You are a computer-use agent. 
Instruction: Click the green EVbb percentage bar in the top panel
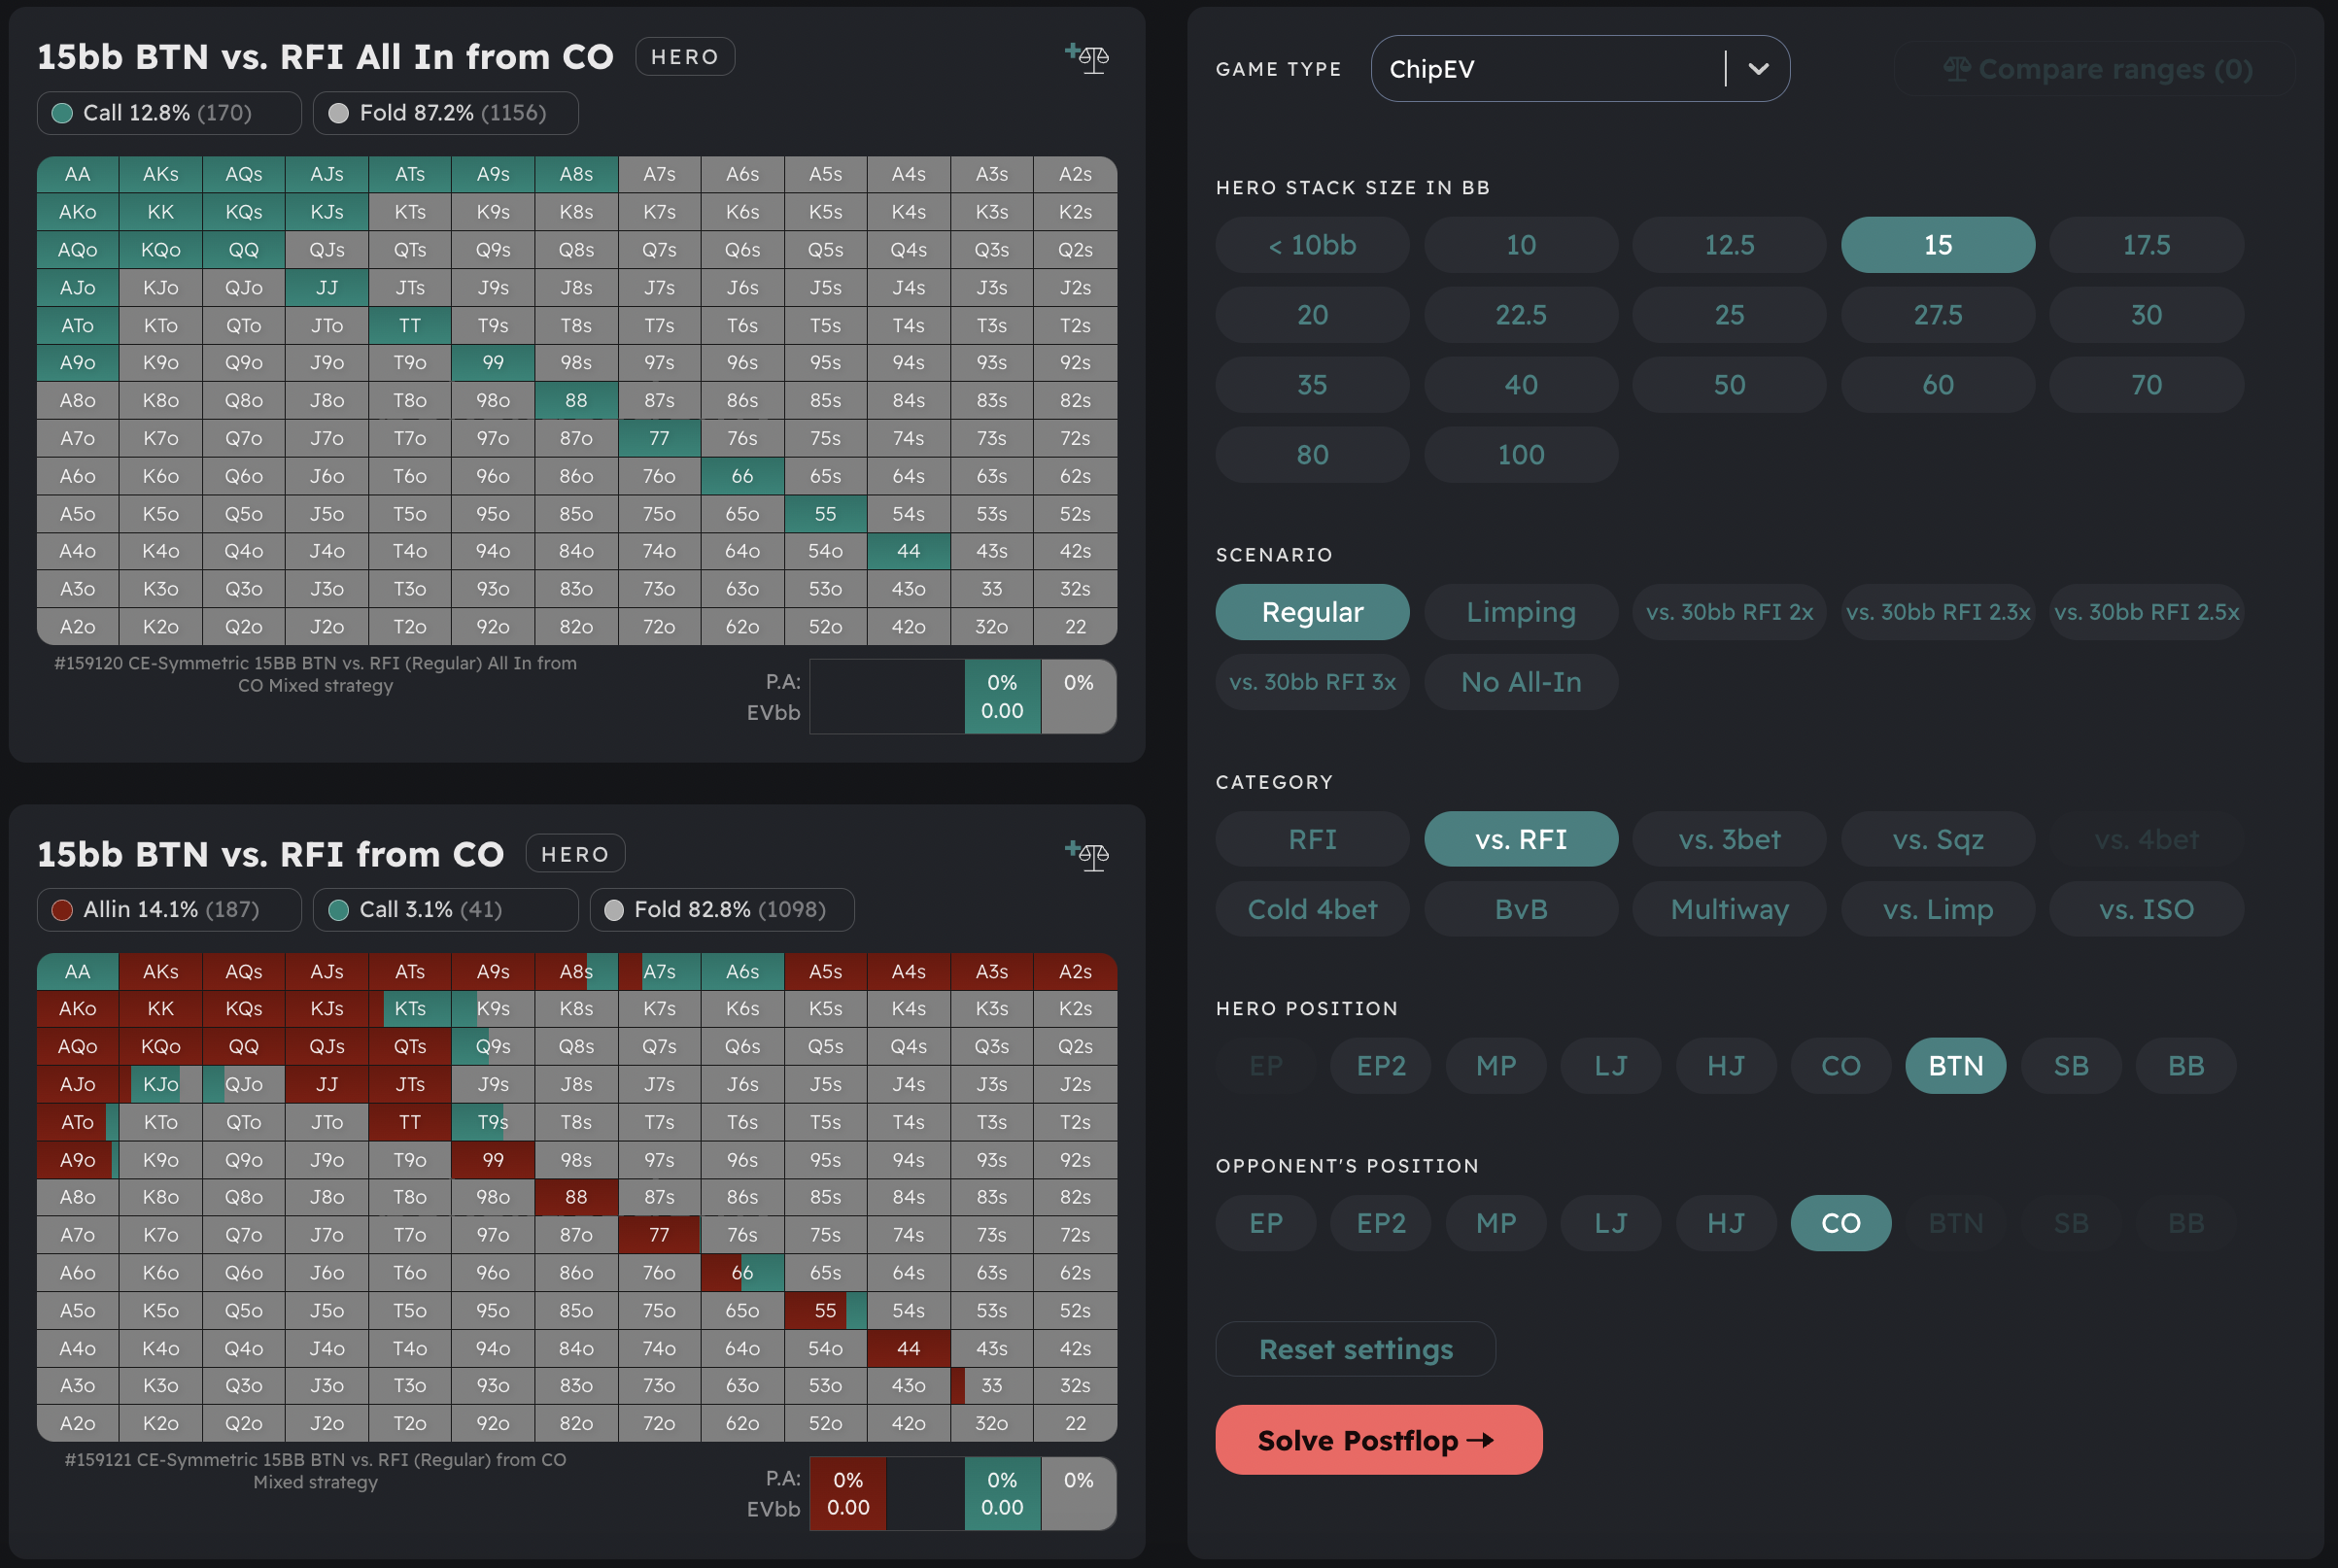coord(1001,696)
